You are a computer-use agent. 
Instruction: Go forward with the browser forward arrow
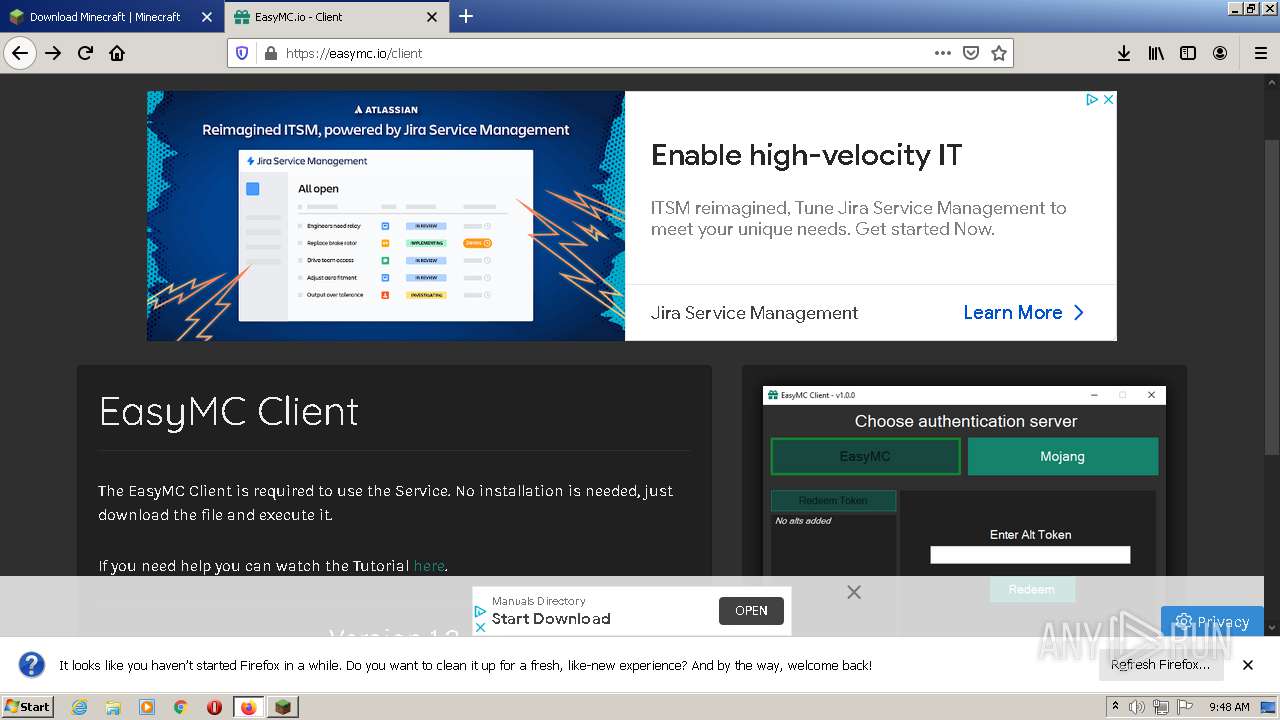click(x=53, y=53)
